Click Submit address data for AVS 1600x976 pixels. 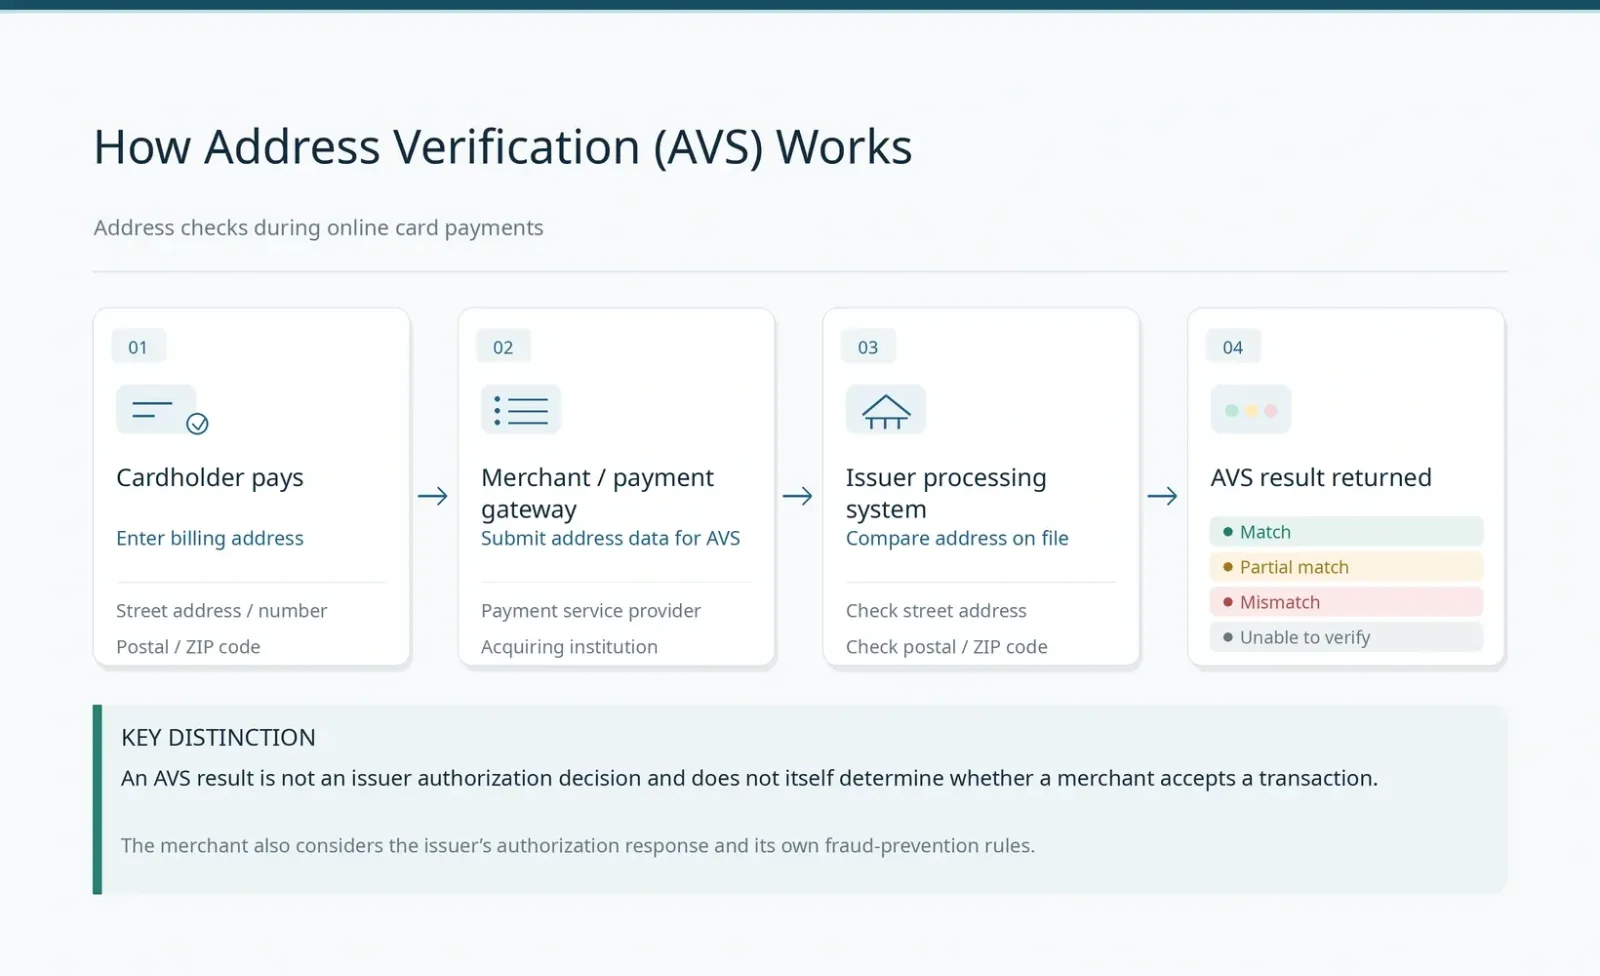click(611, 538)
